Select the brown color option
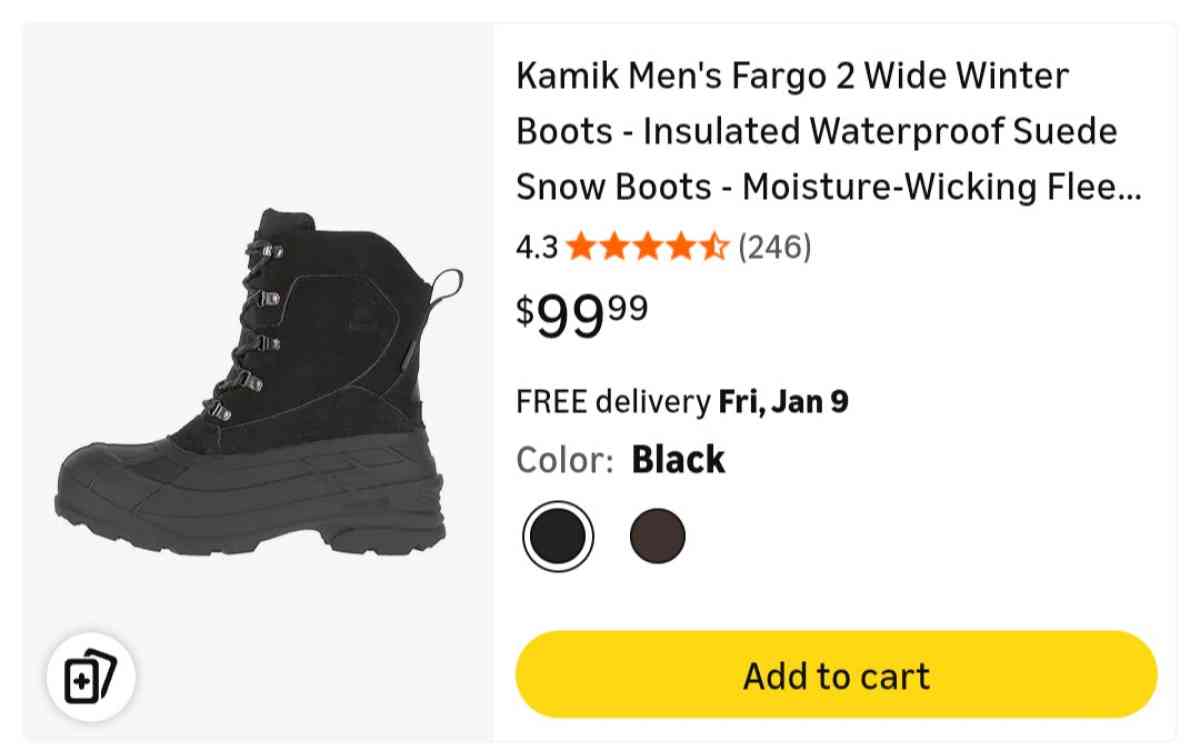Screen dimensions: 1200x751 click(x=659, y=535)
